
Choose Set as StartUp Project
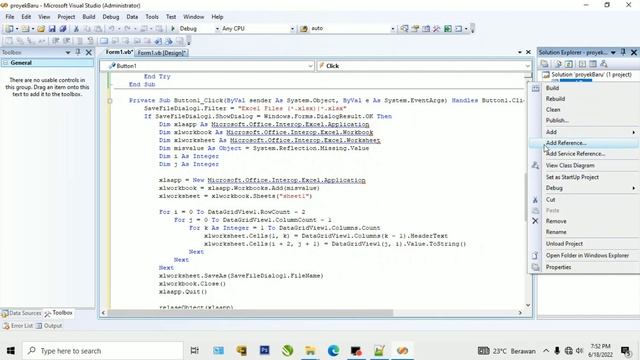pyautogui.click(x=584, y=177)
